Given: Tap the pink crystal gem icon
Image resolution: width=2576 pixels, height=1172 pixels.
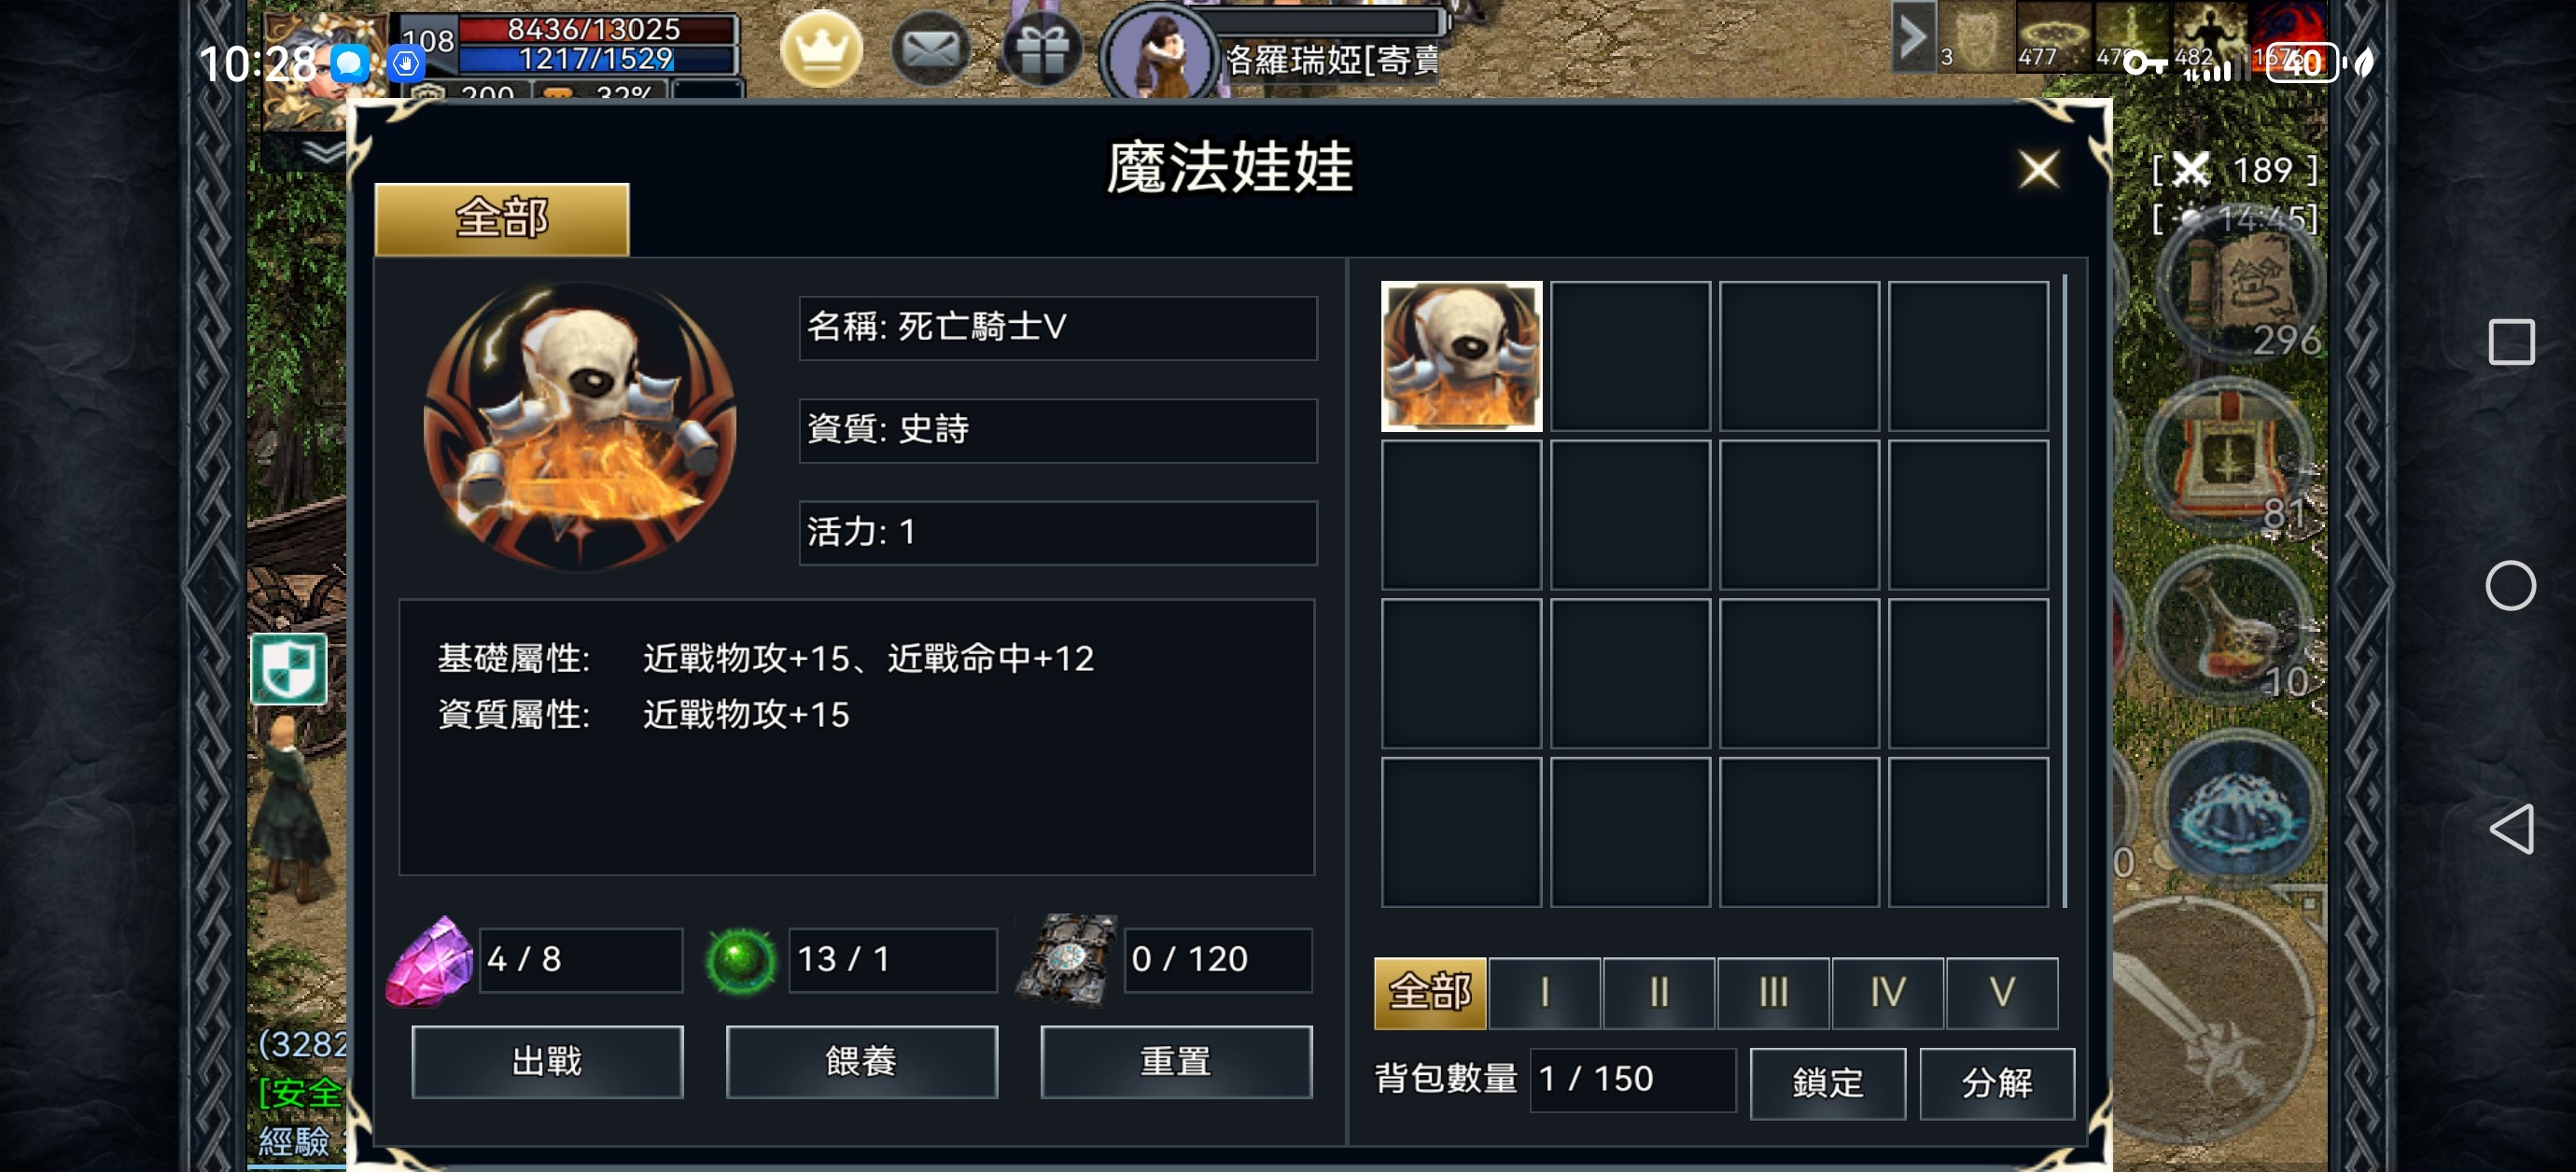Looking at the screenshot, I should pyautogui.click(x=430, y=961).
